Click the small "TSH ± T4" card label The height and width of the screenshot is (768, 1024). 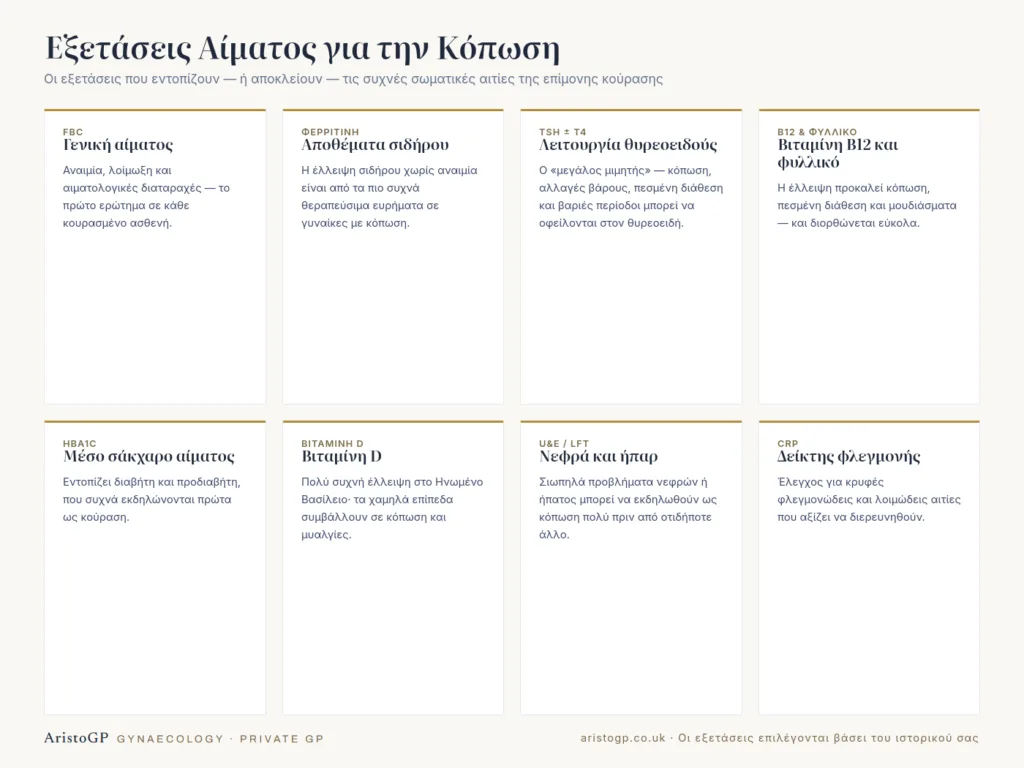point(562,131)
